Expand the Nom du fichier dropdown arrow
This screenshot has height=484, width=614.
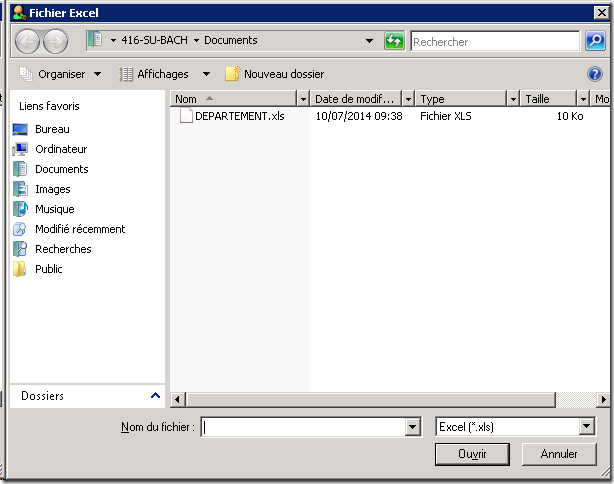tap(412, 427)
